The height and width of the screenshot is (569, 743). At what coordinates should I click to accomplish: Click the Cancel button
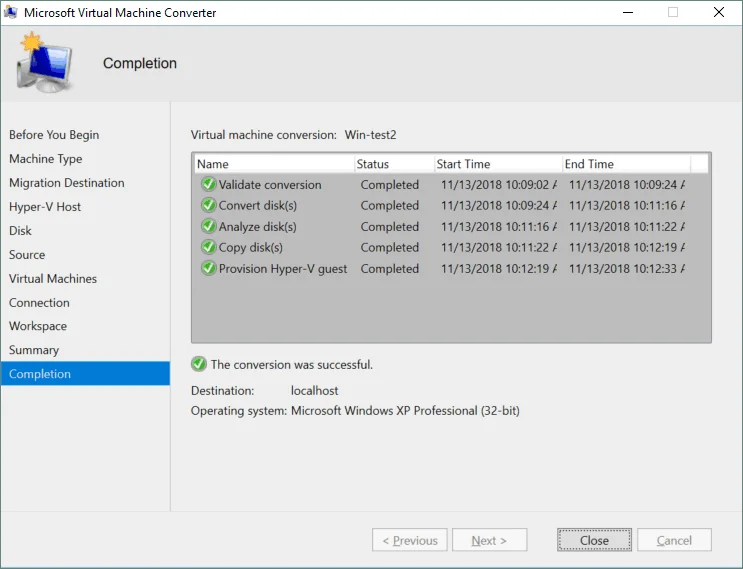674,540
